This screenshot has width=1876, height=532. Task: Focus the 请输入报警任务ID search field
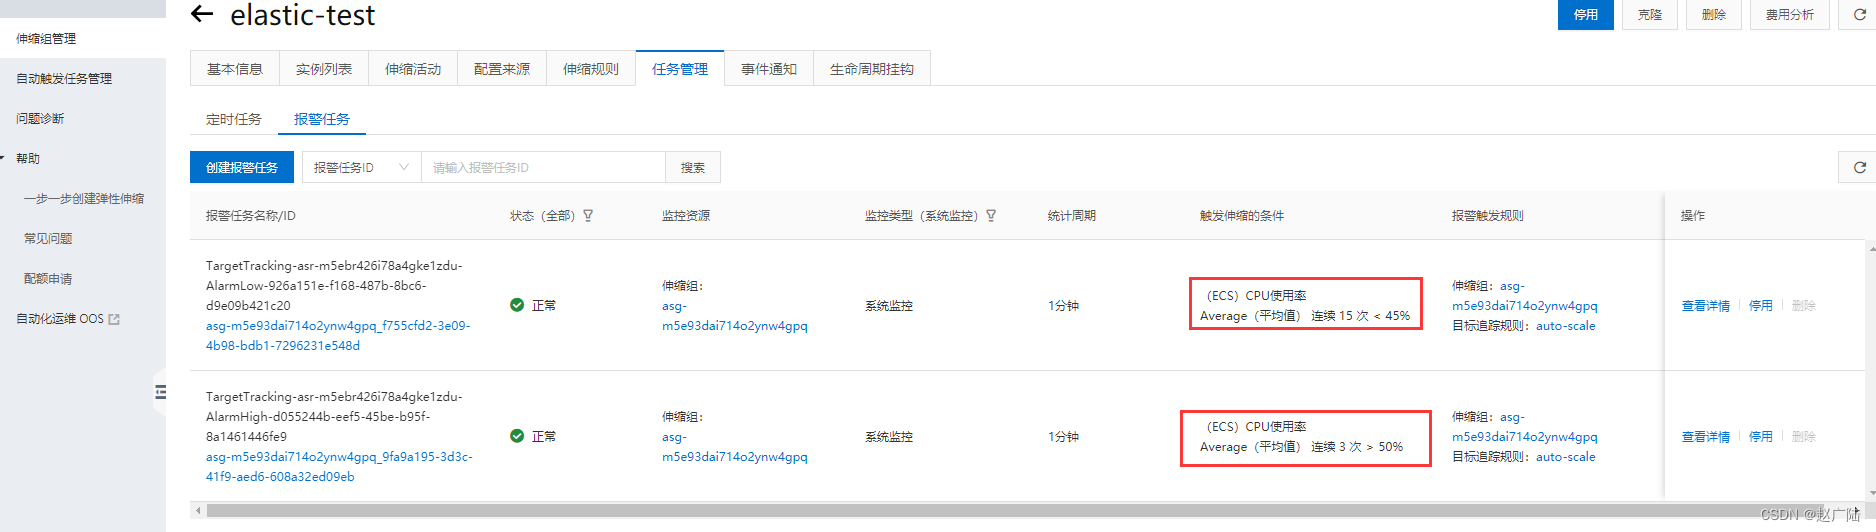(x=544, y=167)
